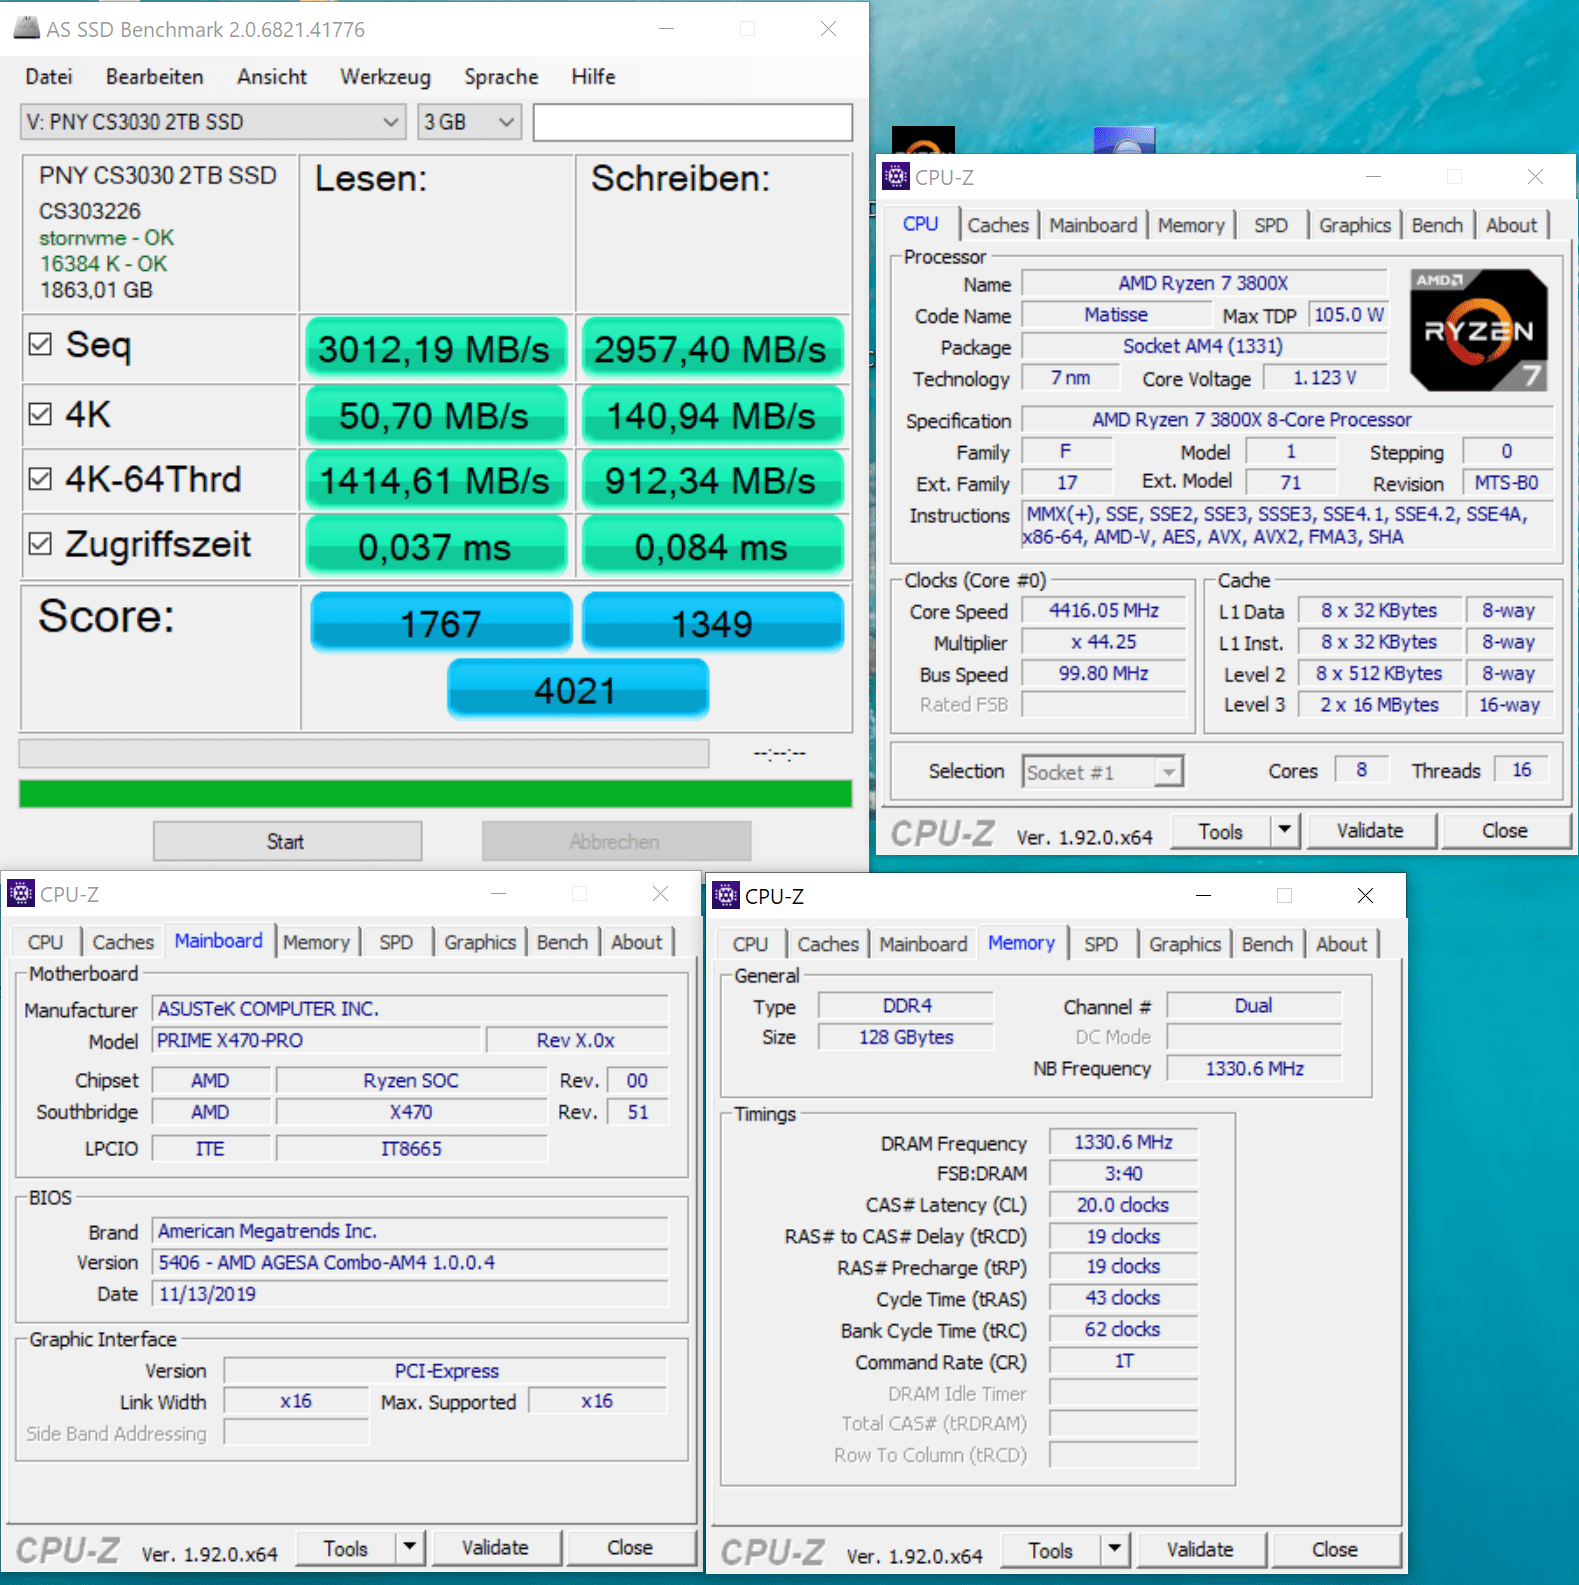This screenshot has height=1585, width=1579.
Task: Click Close button in Memory window
Action: (1335, 1549)
